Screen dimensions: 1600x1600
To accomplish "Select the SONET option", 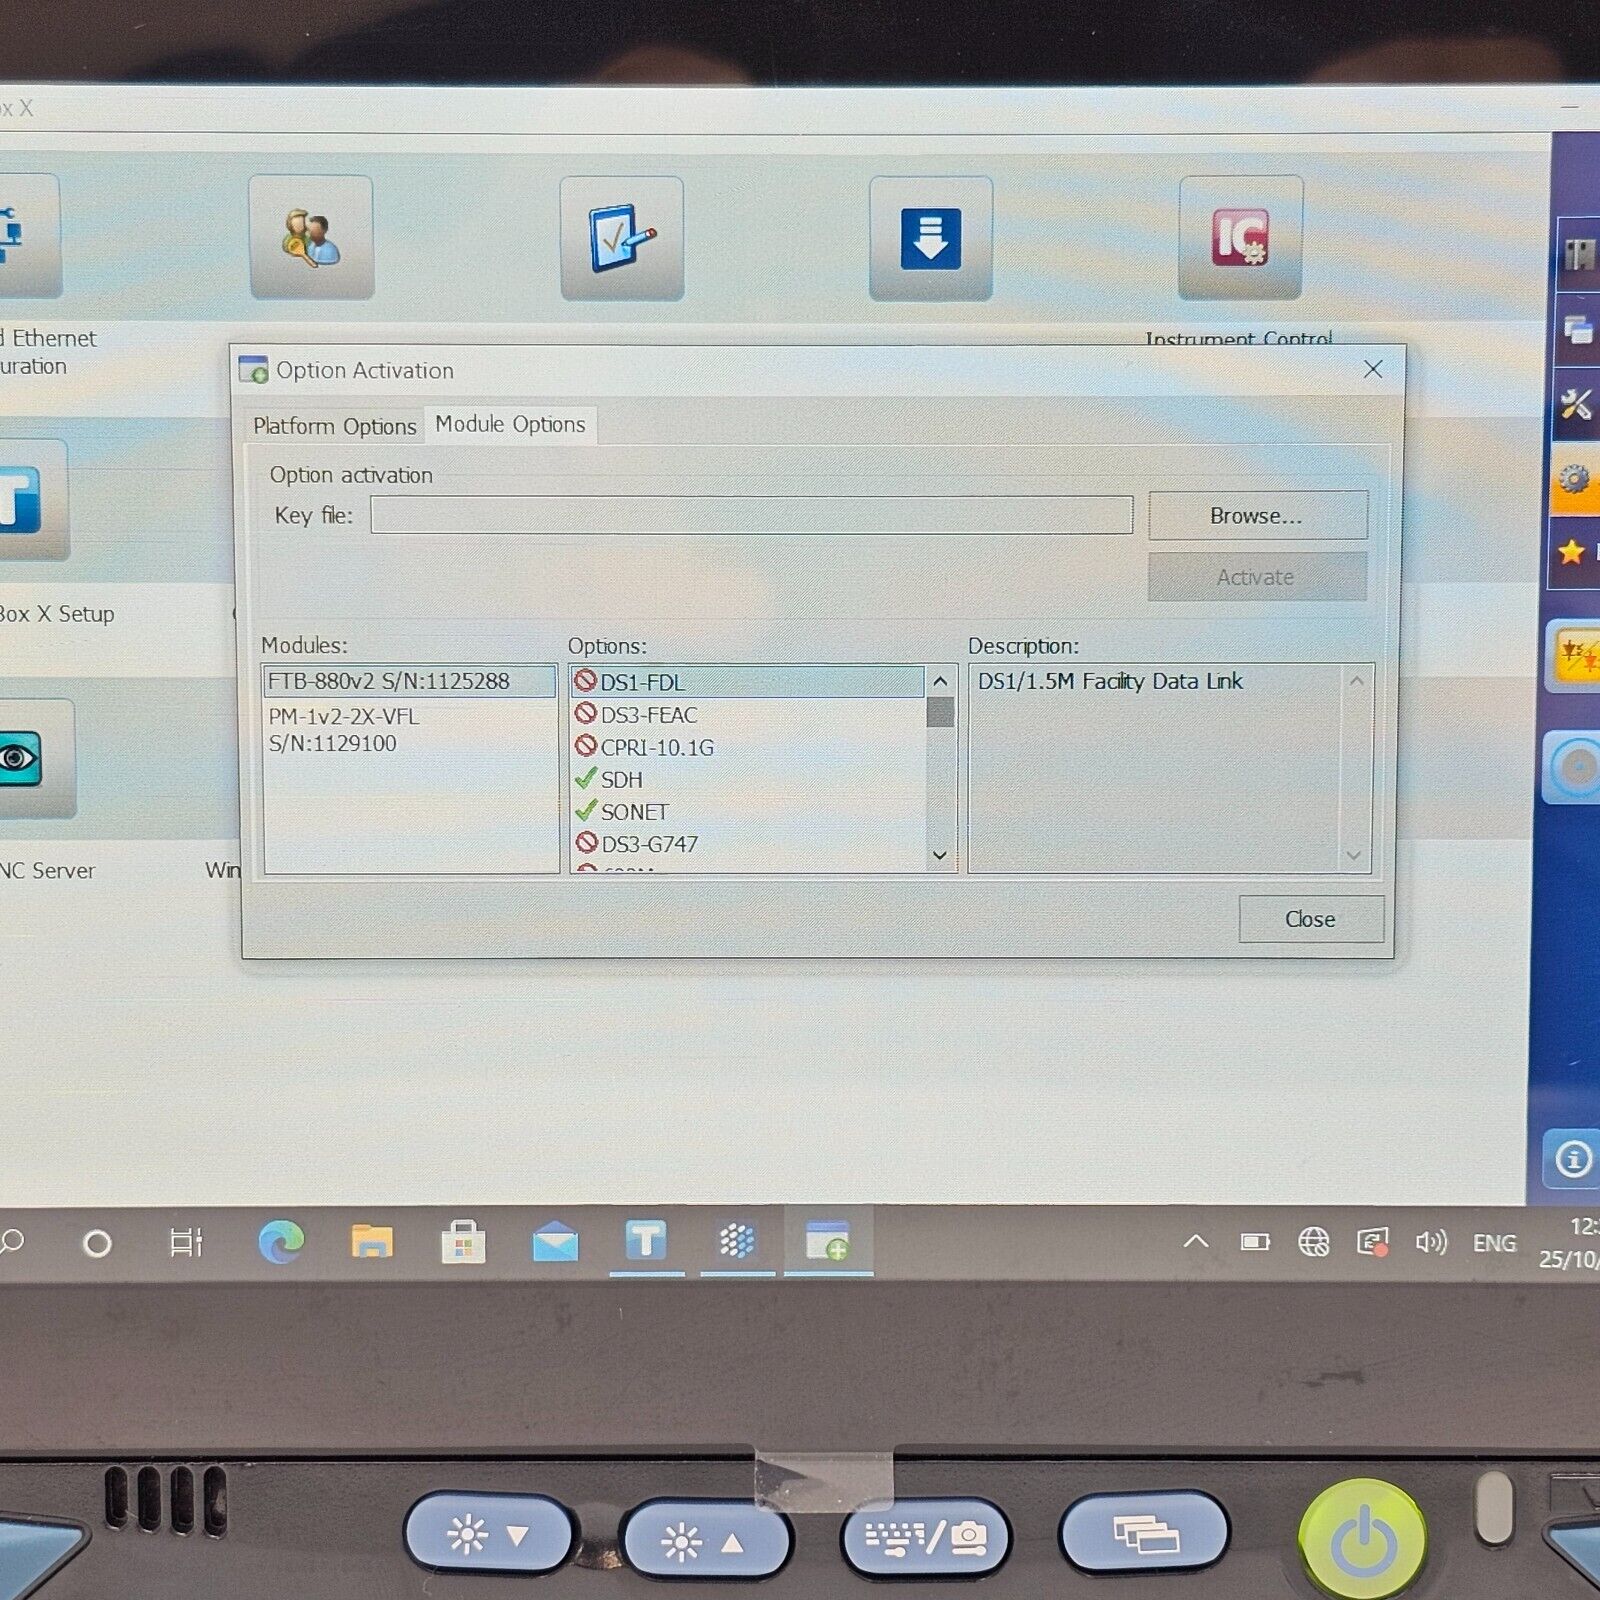I will [748, 812].
